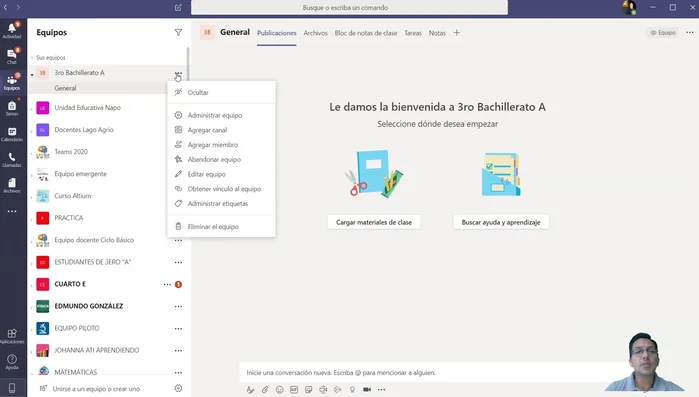Image resolution: width=699 pixels, height=397 pixels.
Task: Add a new tab with plus icon
Action: [x=456, y=33]
